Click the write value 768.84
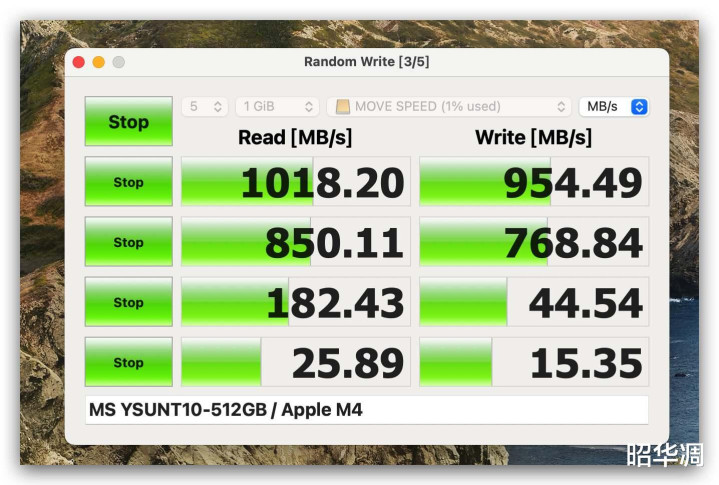The width and height of the screenshot is (719, 485). tap(534, 242)
